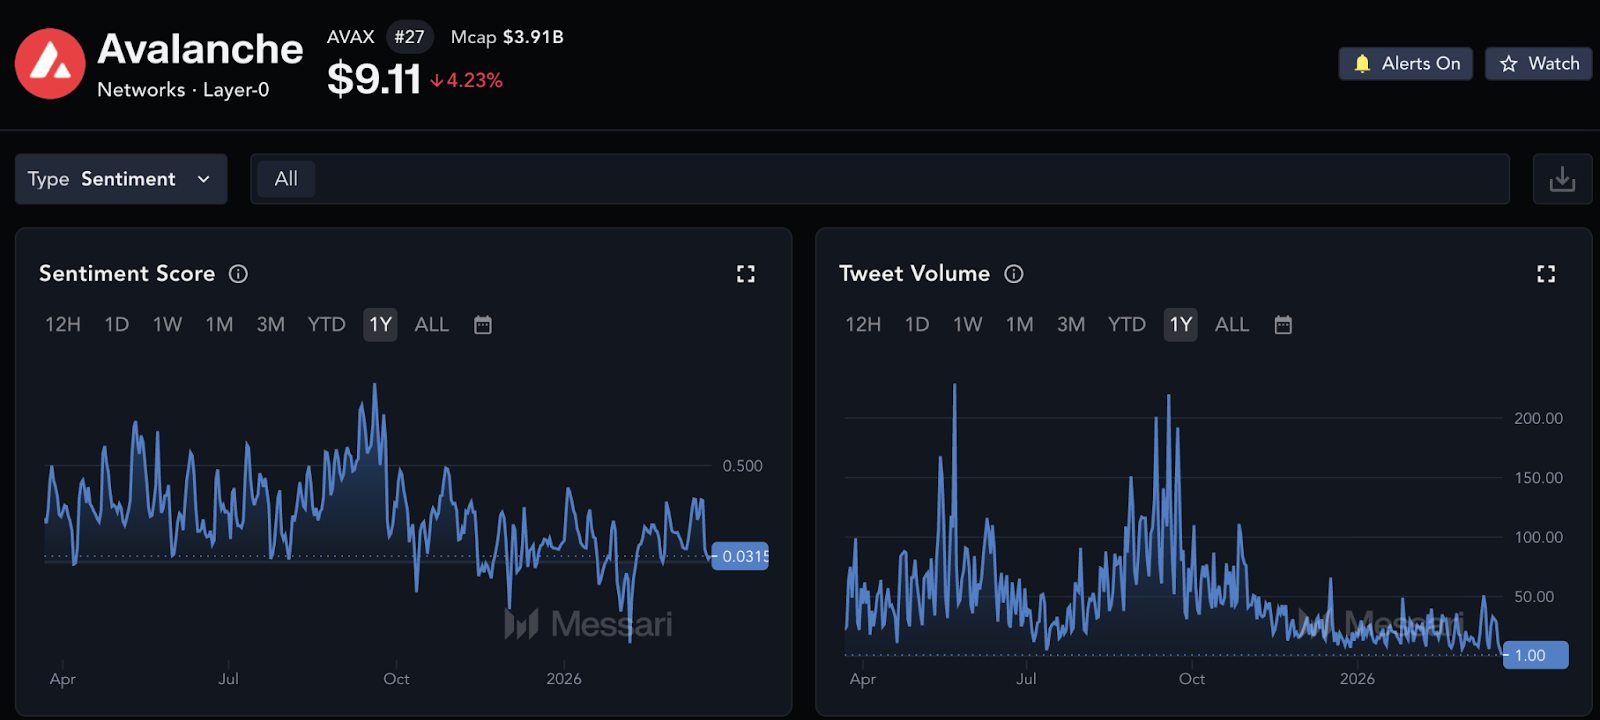Click the Avalanche red logo icon
Viewport: 1600px width, 720px height.
(50, 64)
